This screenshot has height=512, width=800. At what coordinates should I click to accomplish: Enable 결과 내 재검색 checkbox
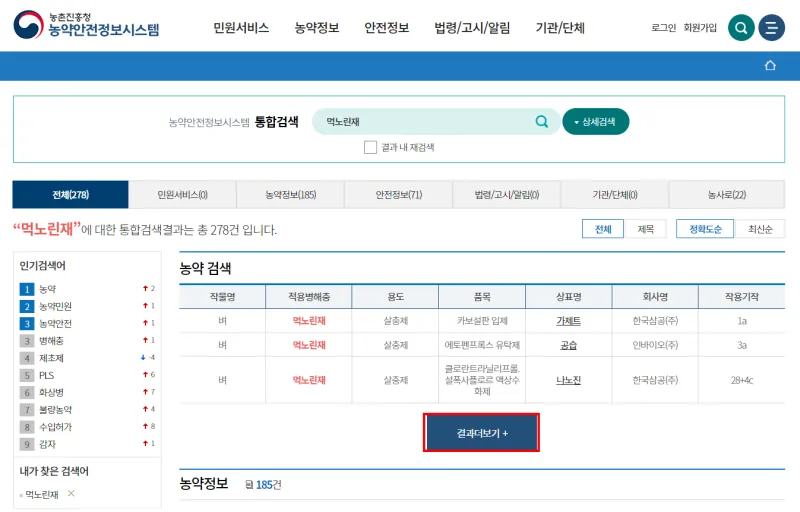(371, 147)
